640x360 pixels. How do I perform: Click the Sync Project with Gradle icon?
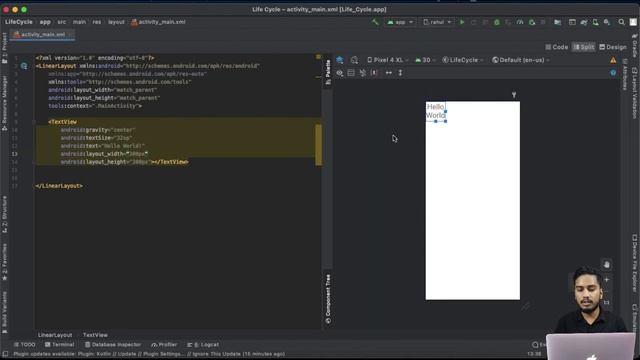point(584,22)
